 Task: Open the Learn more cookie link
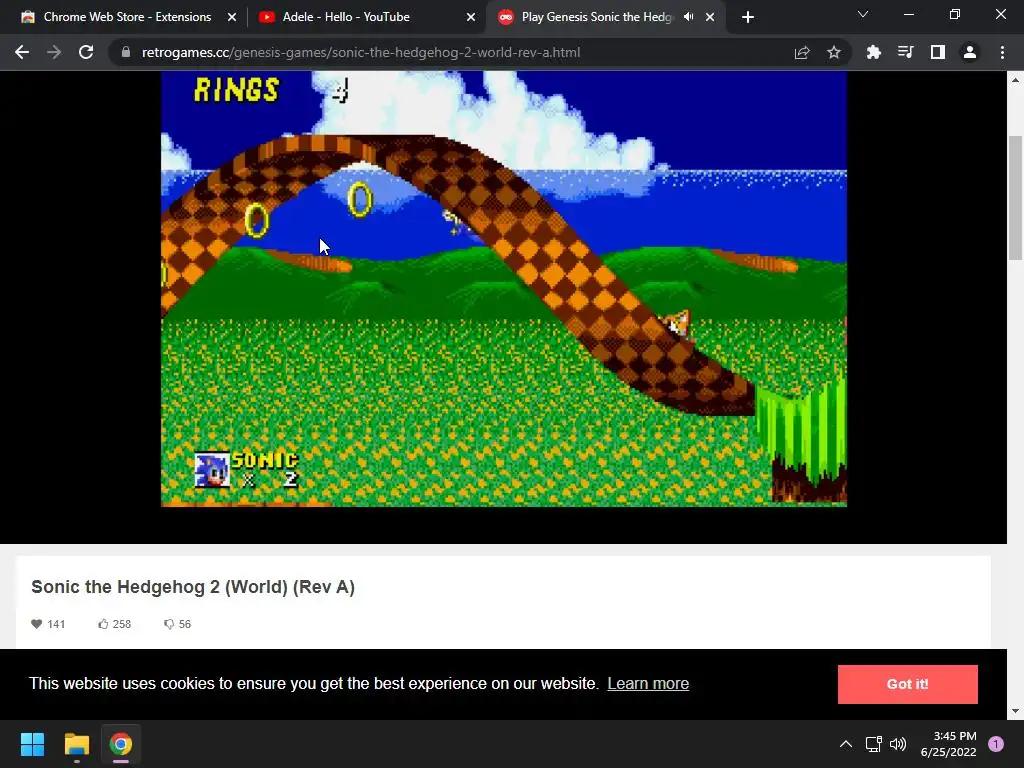pyautogui.click(x=648, y=683)
